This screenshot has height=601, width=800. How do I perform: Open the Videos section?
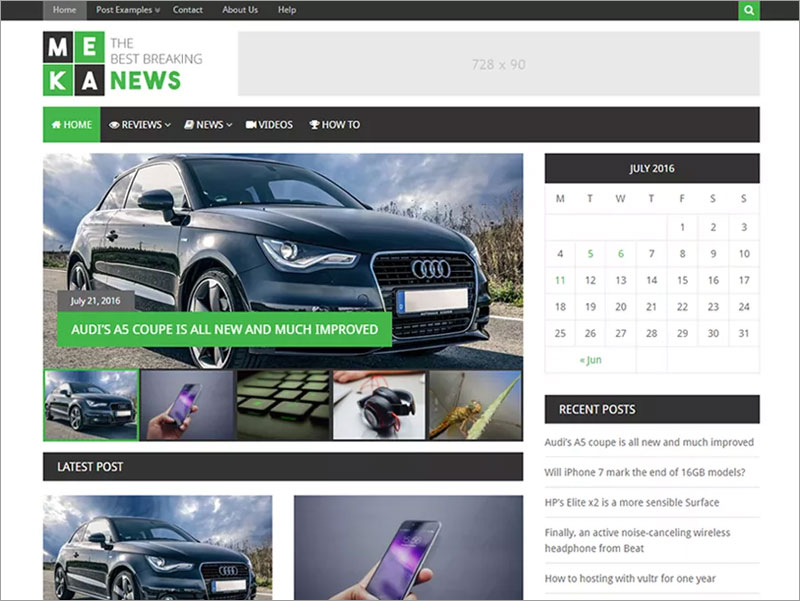point(269,125)
